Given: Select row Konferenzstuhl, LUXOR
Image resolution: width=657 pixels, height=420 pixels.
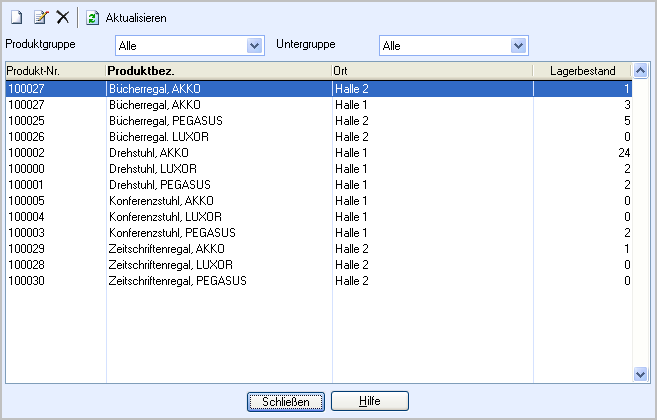Looking at the screenshot, I should [x=319, y=217].
